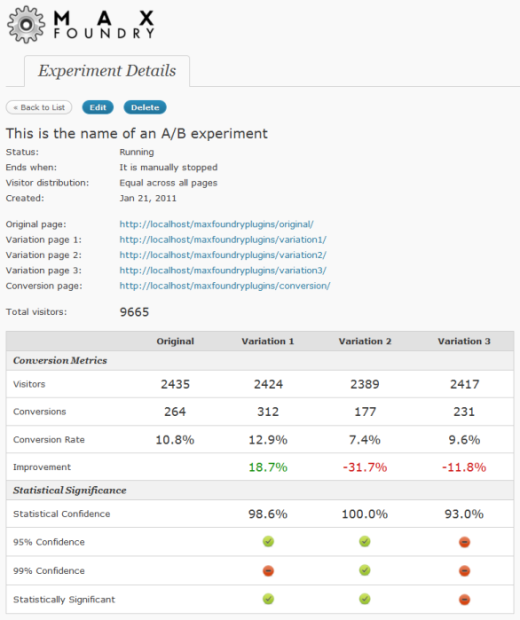520x620 pixels.
Task: Open the Variation page 3 link
Action: (x=223, y=270)
